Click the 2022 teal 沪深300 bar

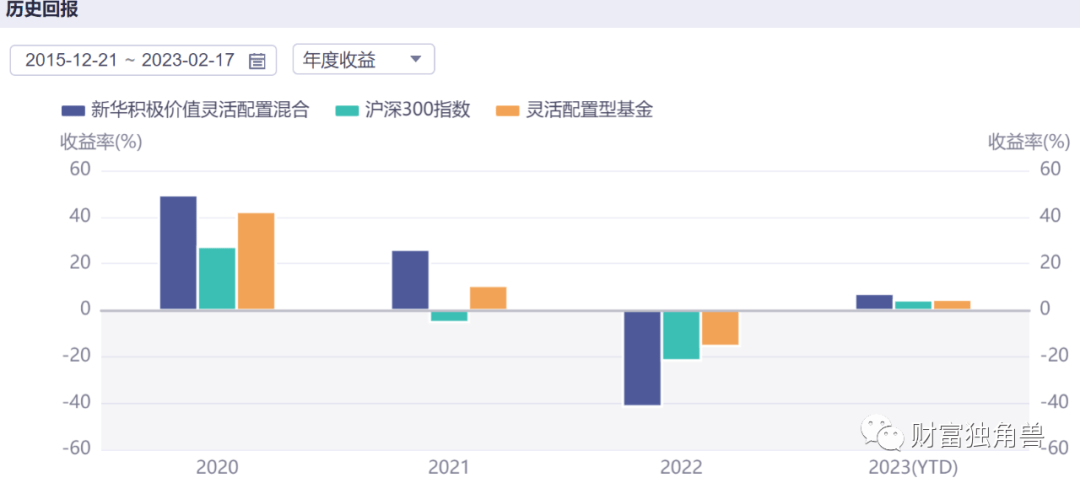point(681,335)
